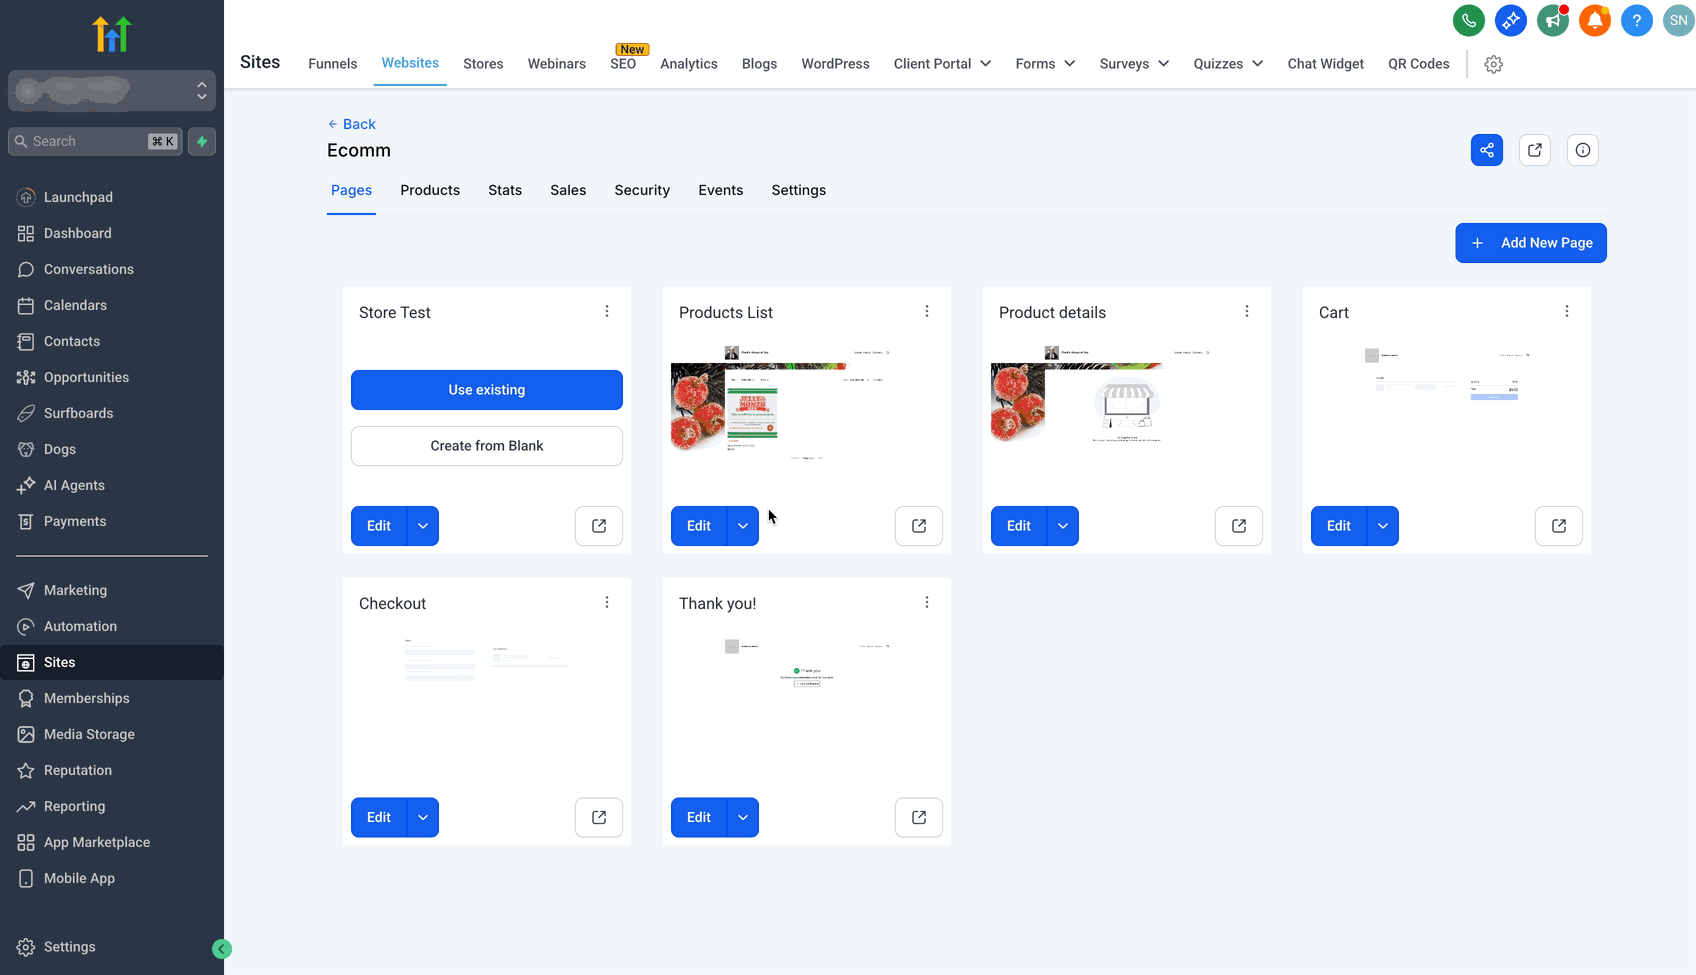The image size is (1696, 975).
Task: Open the blue help question mark icon
Action: [1636, 20]
